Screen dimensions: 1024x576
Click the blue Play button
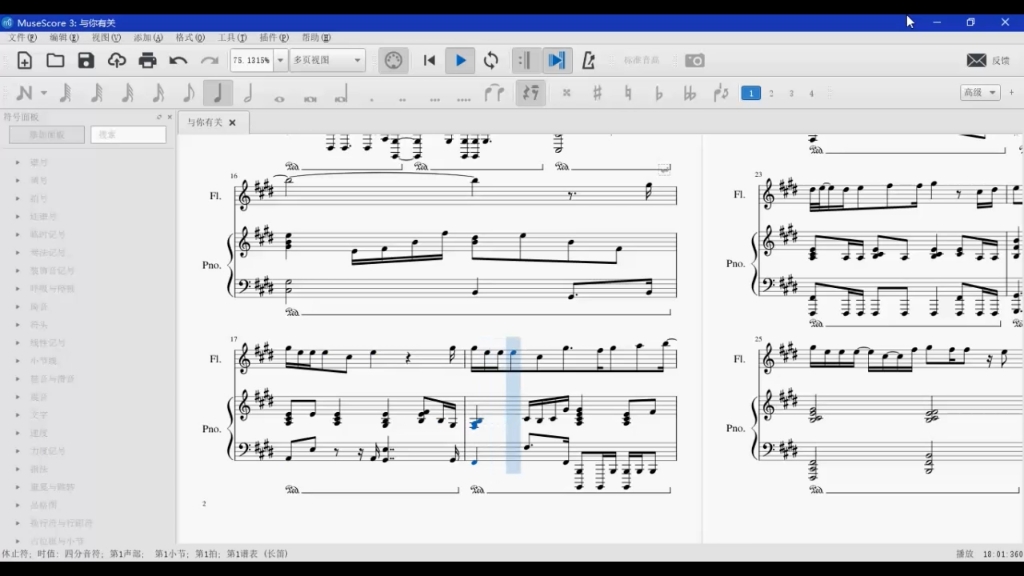pos(460,61)
